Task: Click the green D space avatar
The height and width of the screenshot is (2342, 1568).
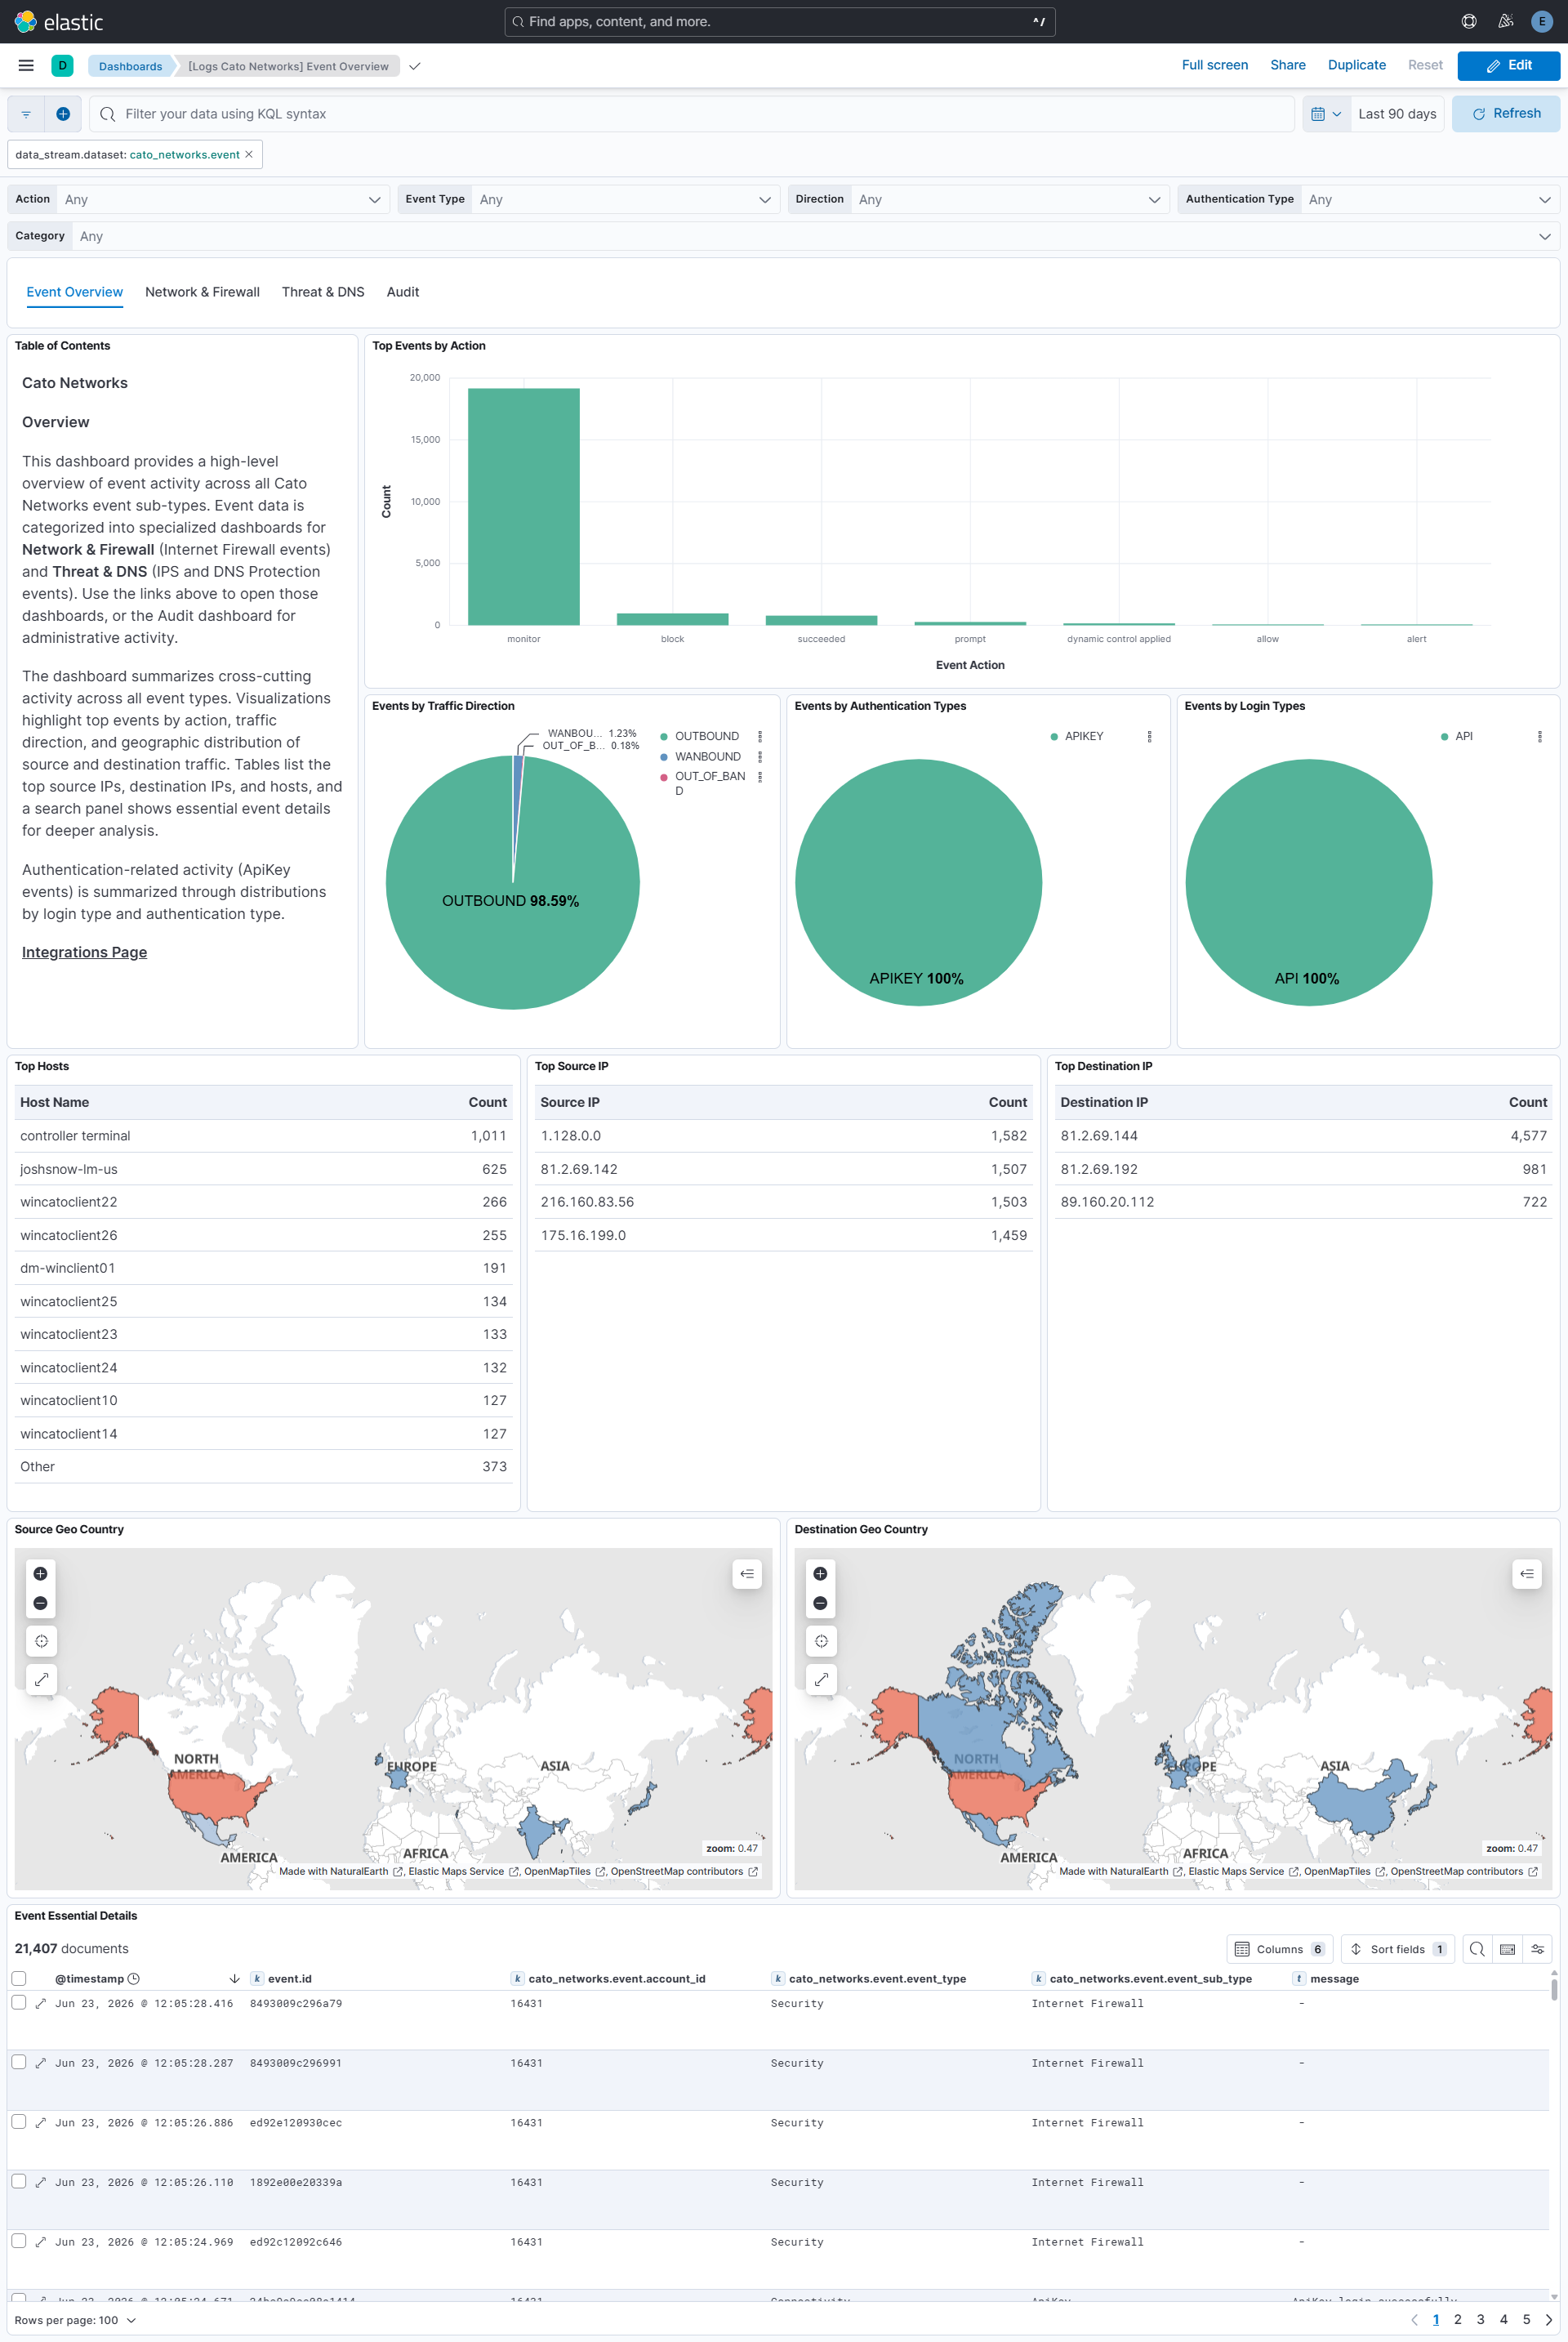Action: click(62, 66)
